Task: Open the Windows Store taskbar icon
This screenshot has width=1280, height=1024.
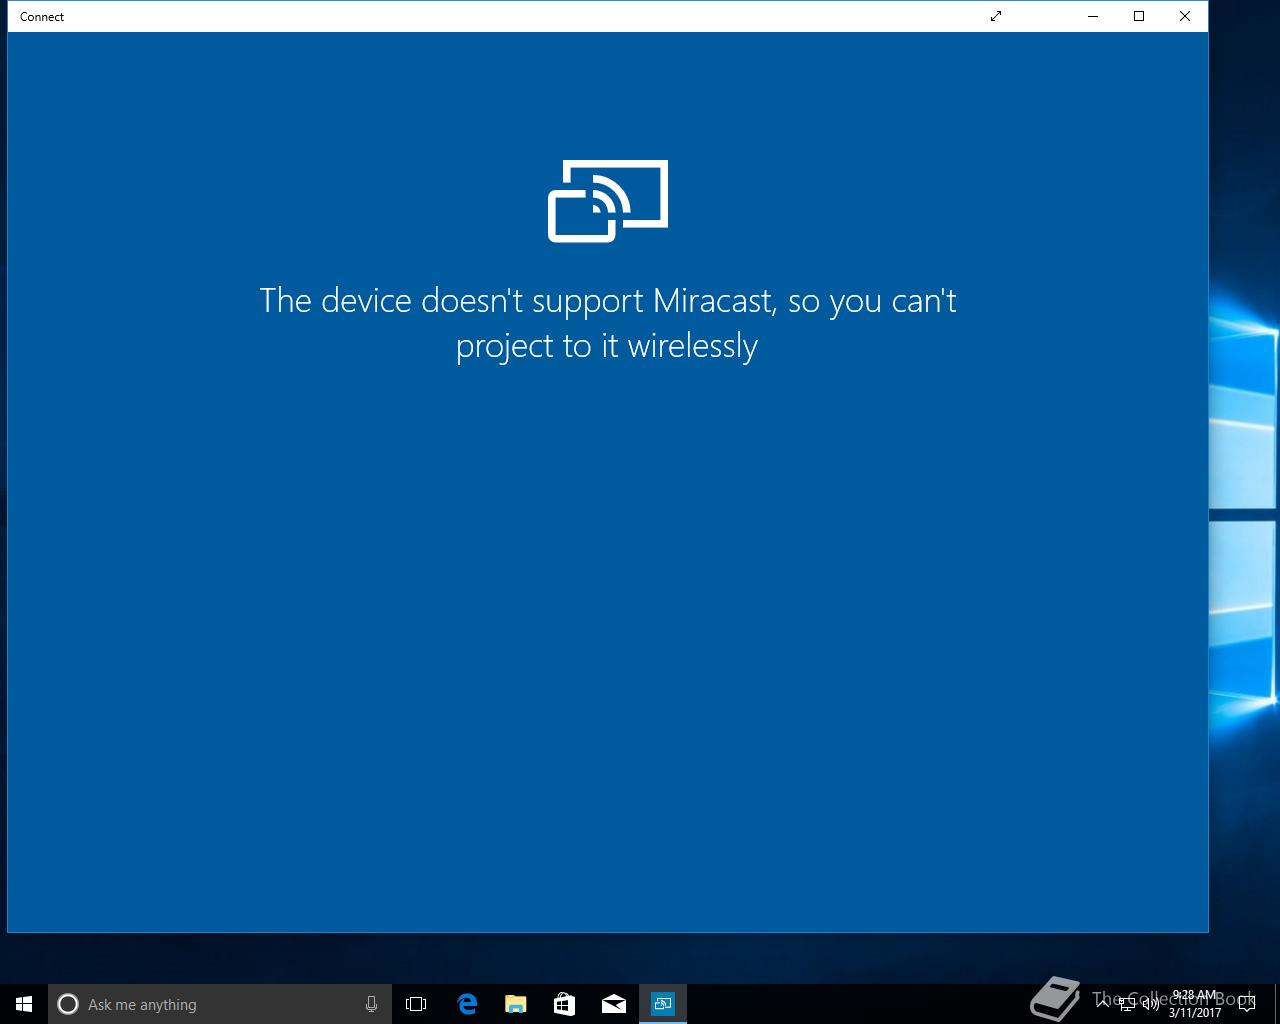Action: pyautogui.click(x=564, y=1004)
